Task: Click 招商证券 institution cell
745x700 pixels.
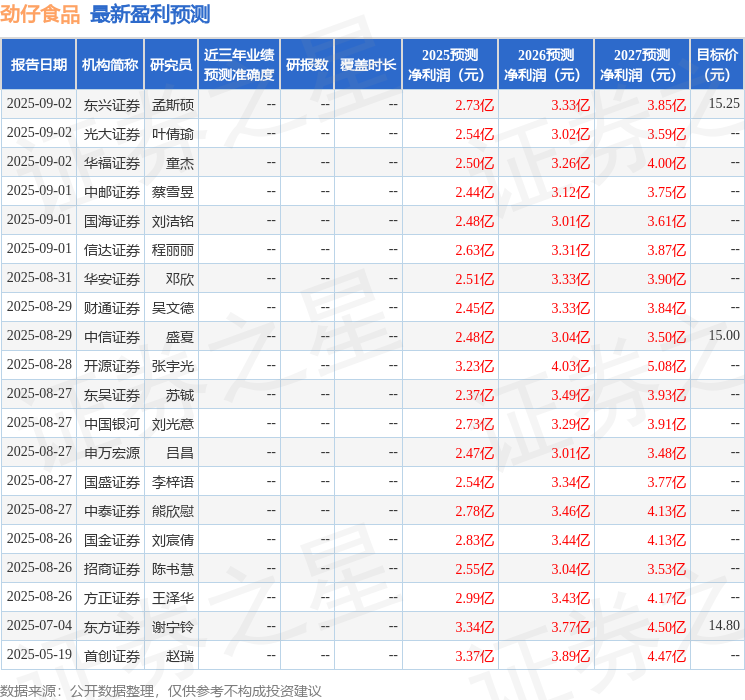Action: (x=112, y=569)
